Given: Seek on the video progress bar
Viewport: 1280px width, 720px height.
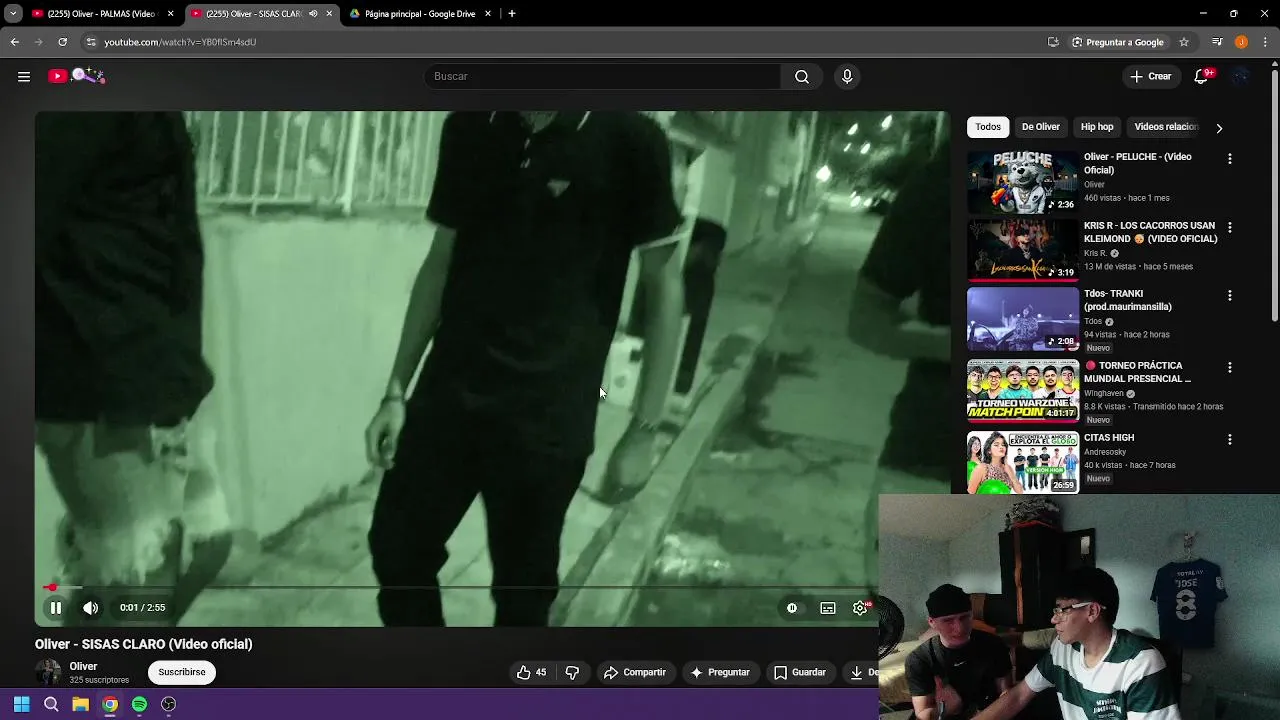Looking at the screenshot, I should (x=456, y=588).
